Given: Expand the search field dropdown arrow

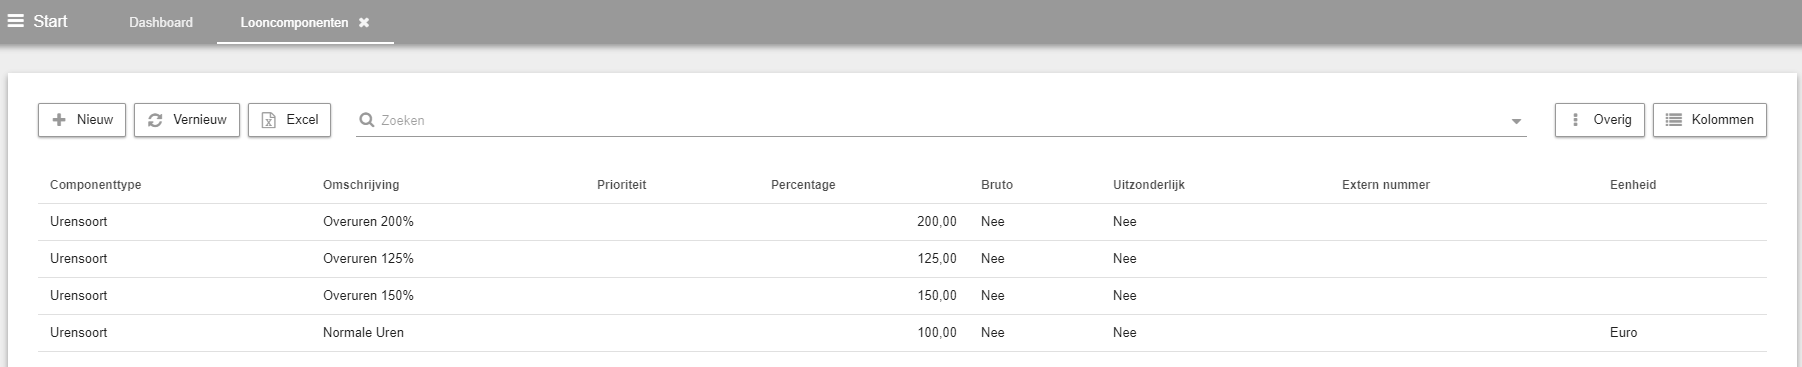Looking at the screenshot, I should [x=1517, y=121].
